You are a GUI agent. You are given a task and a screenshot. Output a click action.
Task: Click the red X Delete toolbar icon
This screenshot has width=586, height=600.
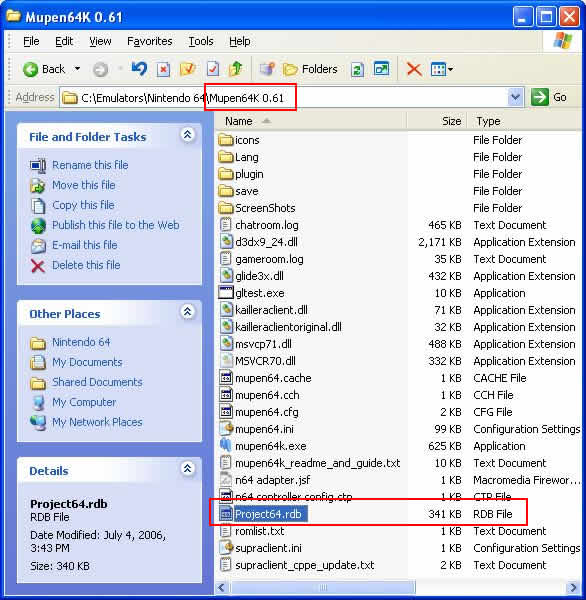point(414,69)
